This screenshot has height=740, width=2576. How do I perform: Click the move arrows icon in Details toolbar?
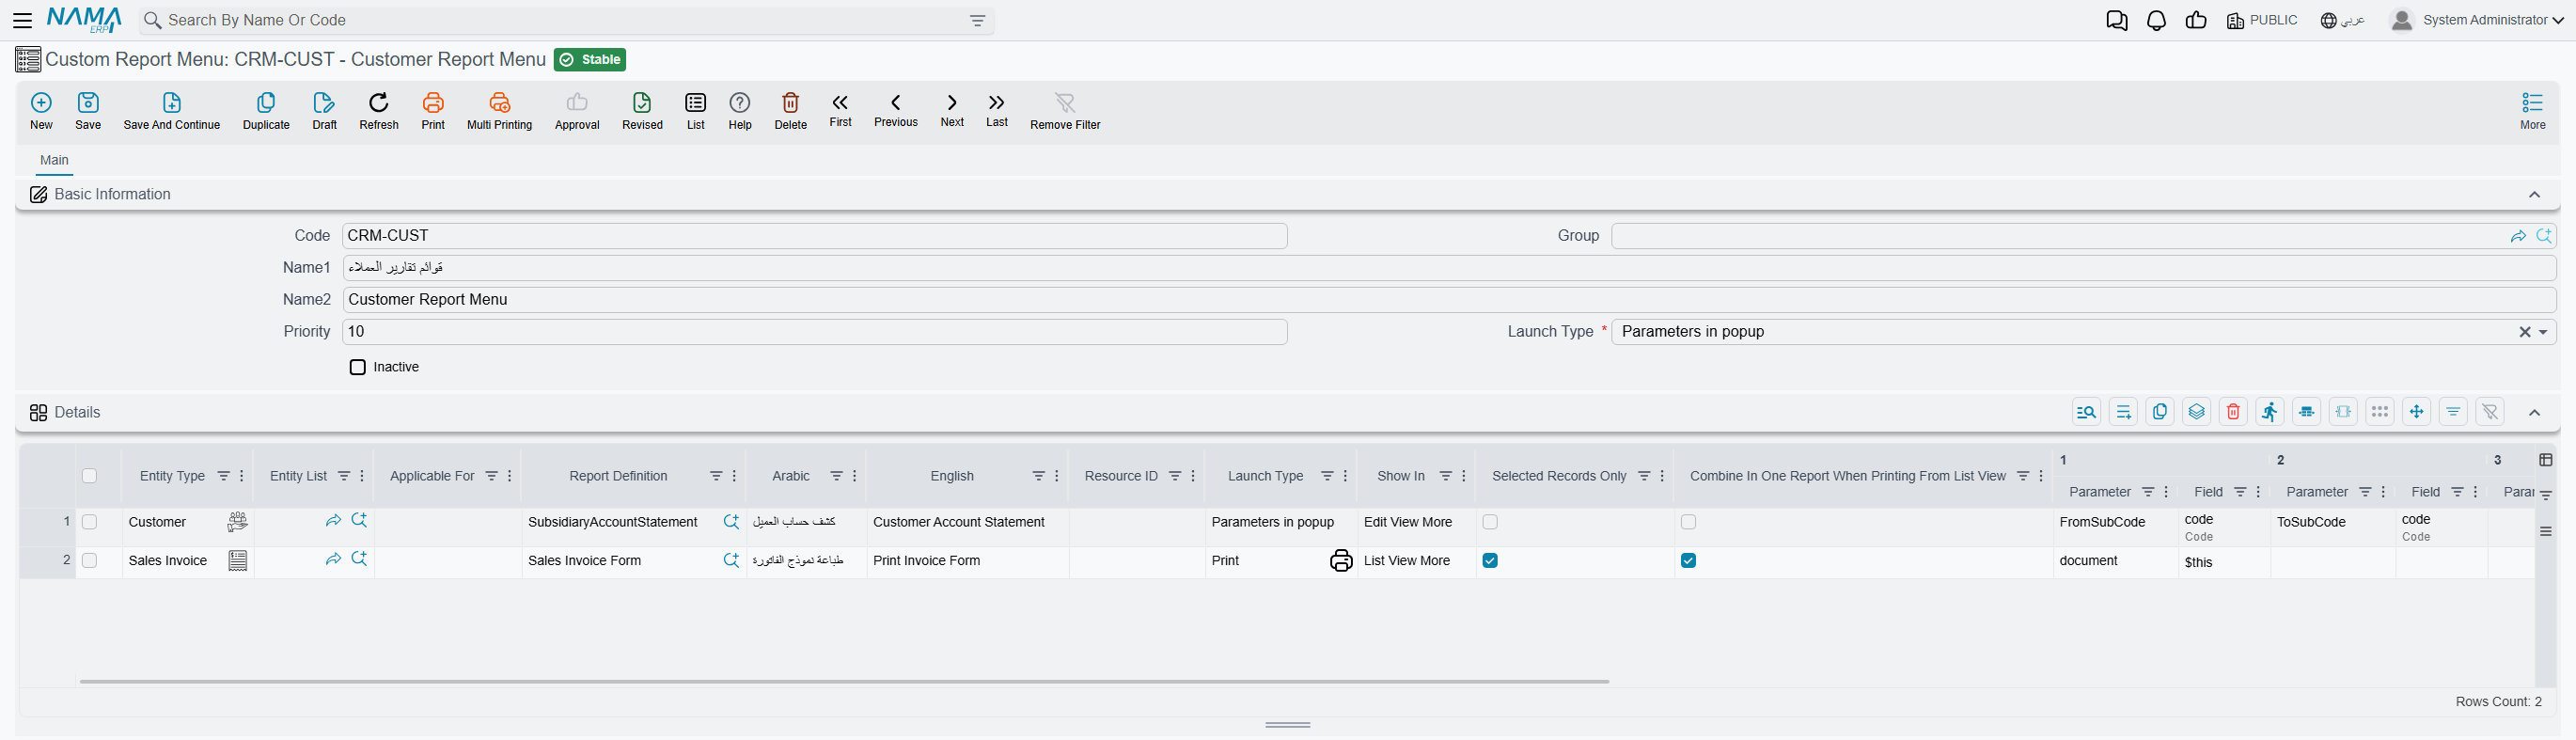(x=2416, y=412)
